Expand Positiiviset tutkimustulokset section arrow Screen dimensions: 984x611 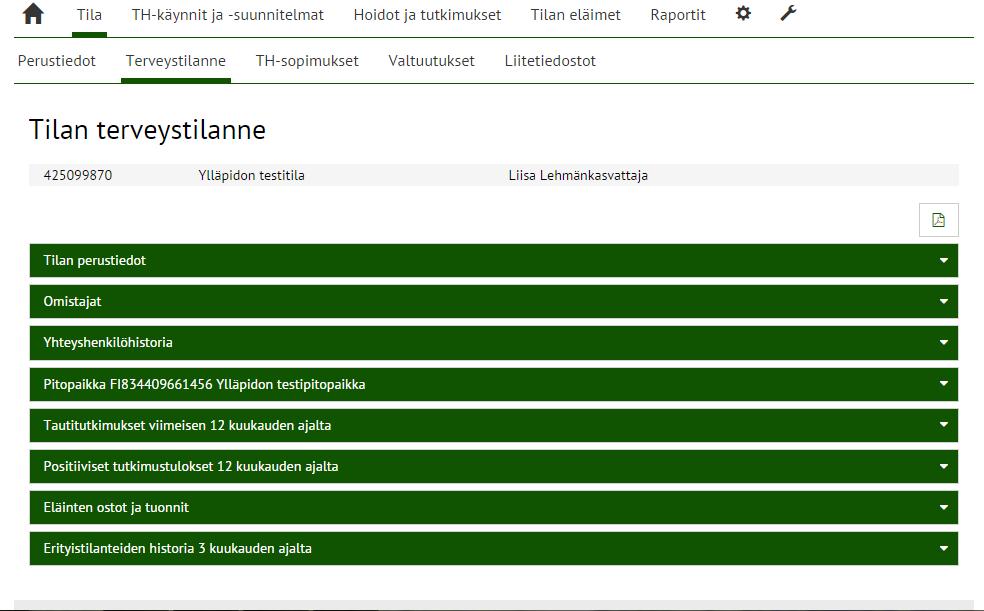[943, 466]
